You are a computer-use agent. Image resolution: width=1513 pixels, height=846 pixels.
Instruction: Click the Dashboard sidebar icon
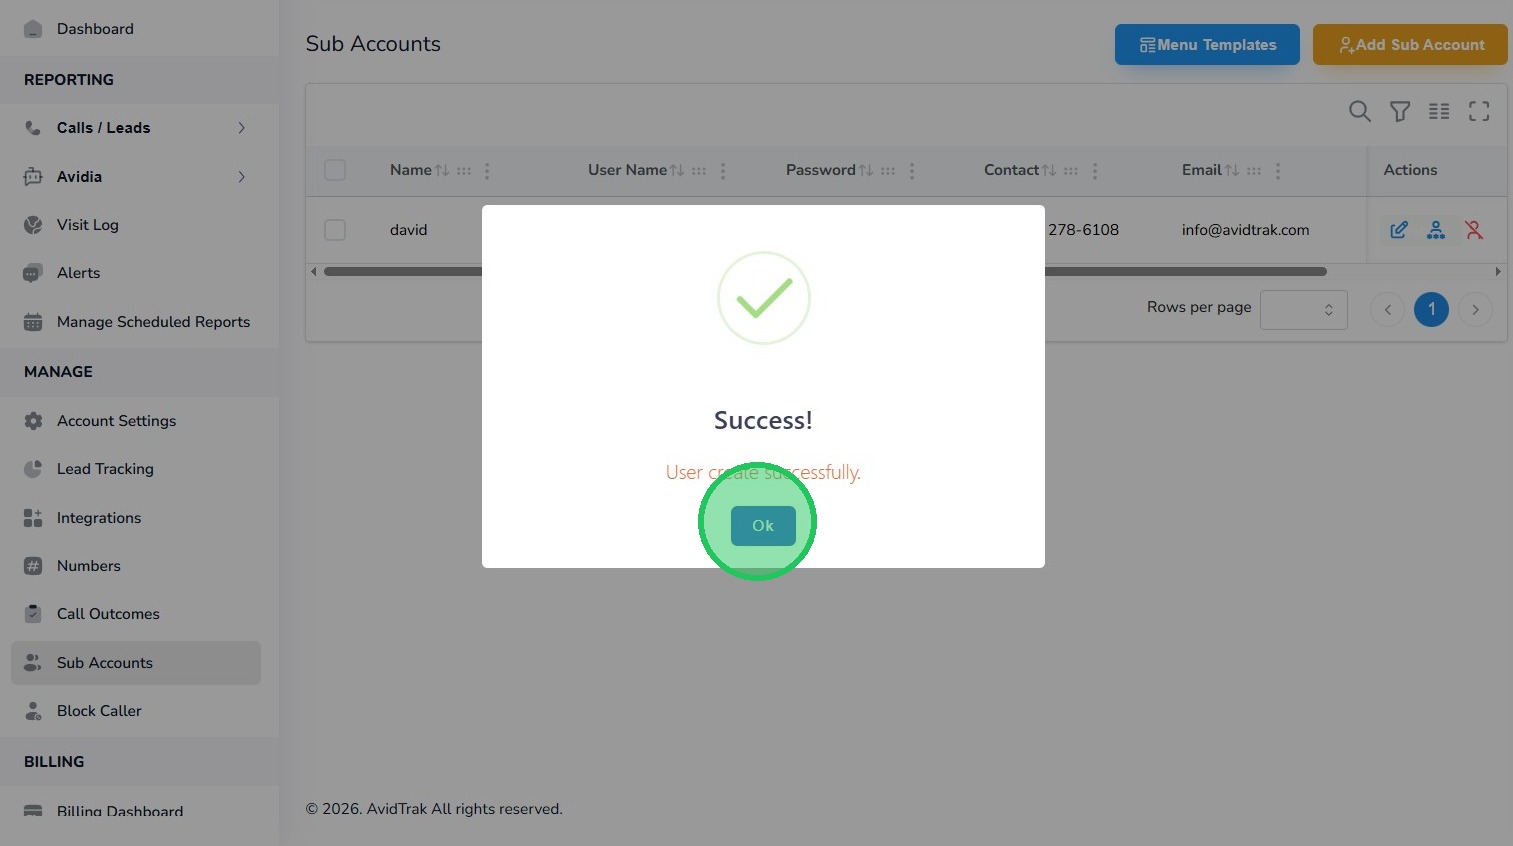[x=33, y=29]
